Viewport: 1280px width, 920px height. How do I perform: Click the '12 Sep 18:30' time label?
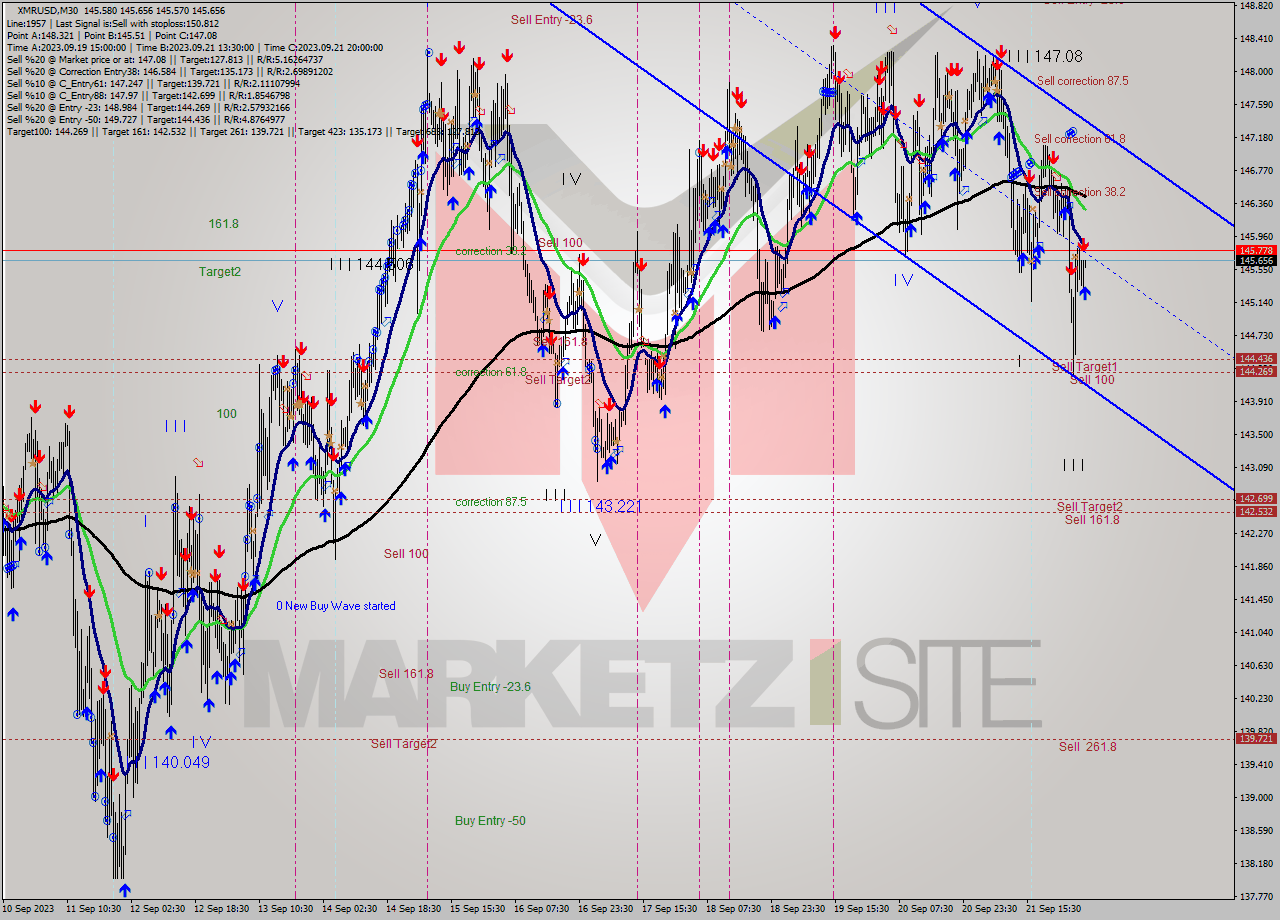pos(222,910)
